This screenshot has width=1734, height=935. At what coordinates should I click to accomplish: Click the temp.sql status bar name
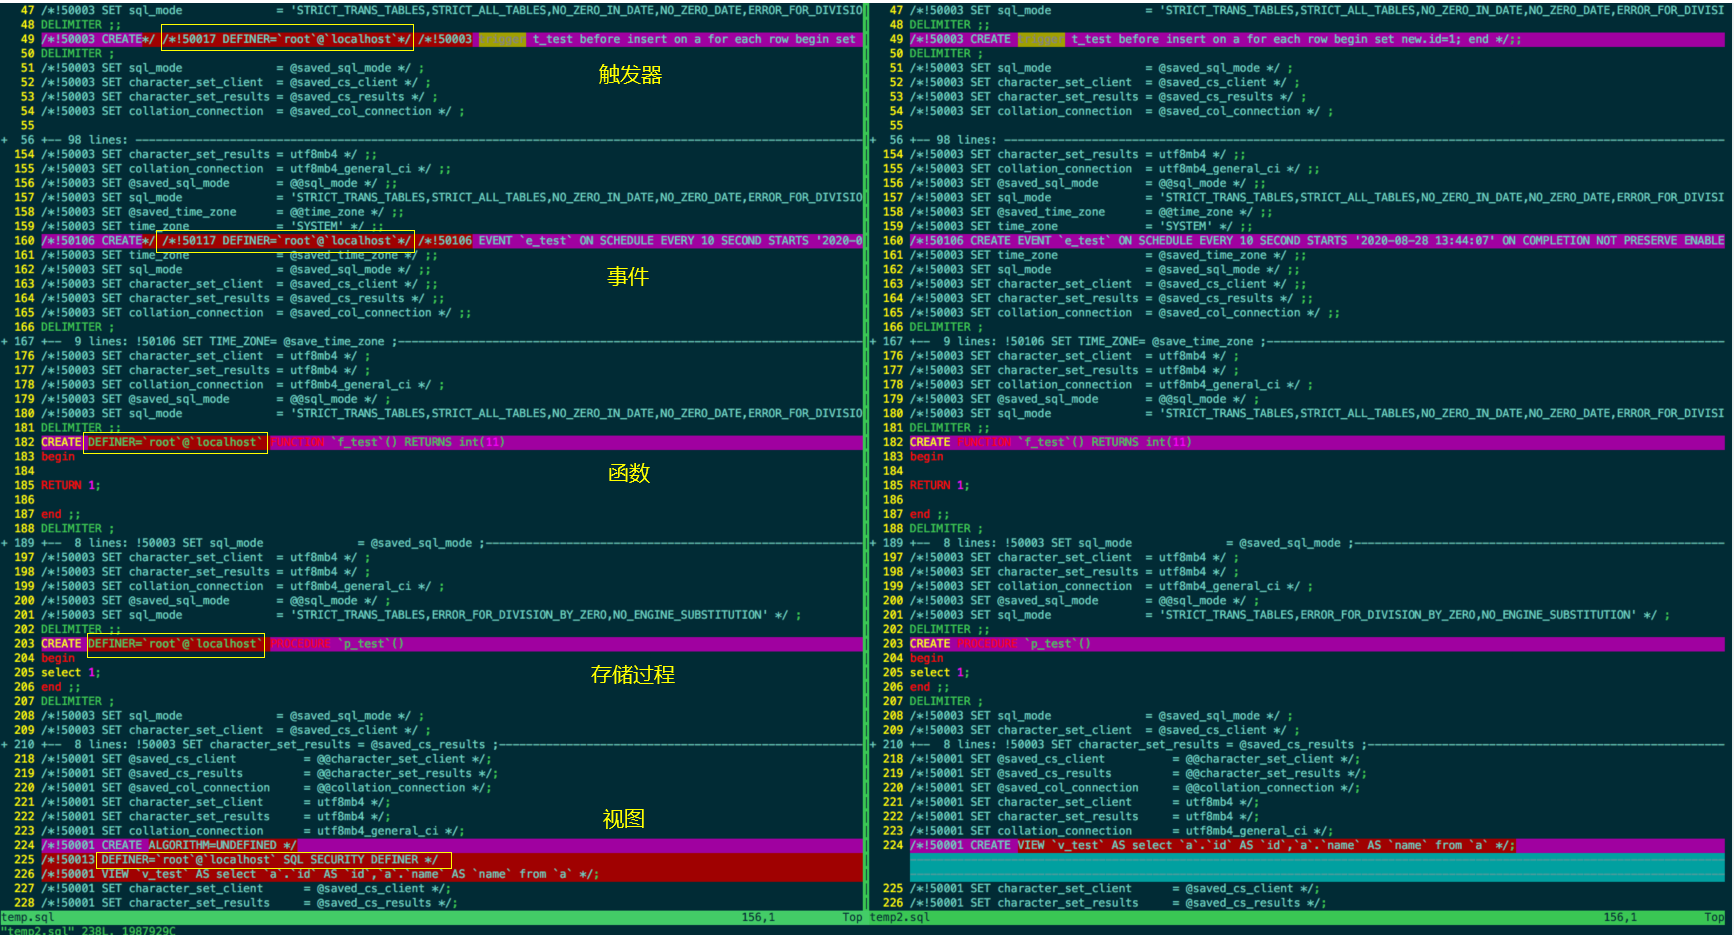click(28, 917)
